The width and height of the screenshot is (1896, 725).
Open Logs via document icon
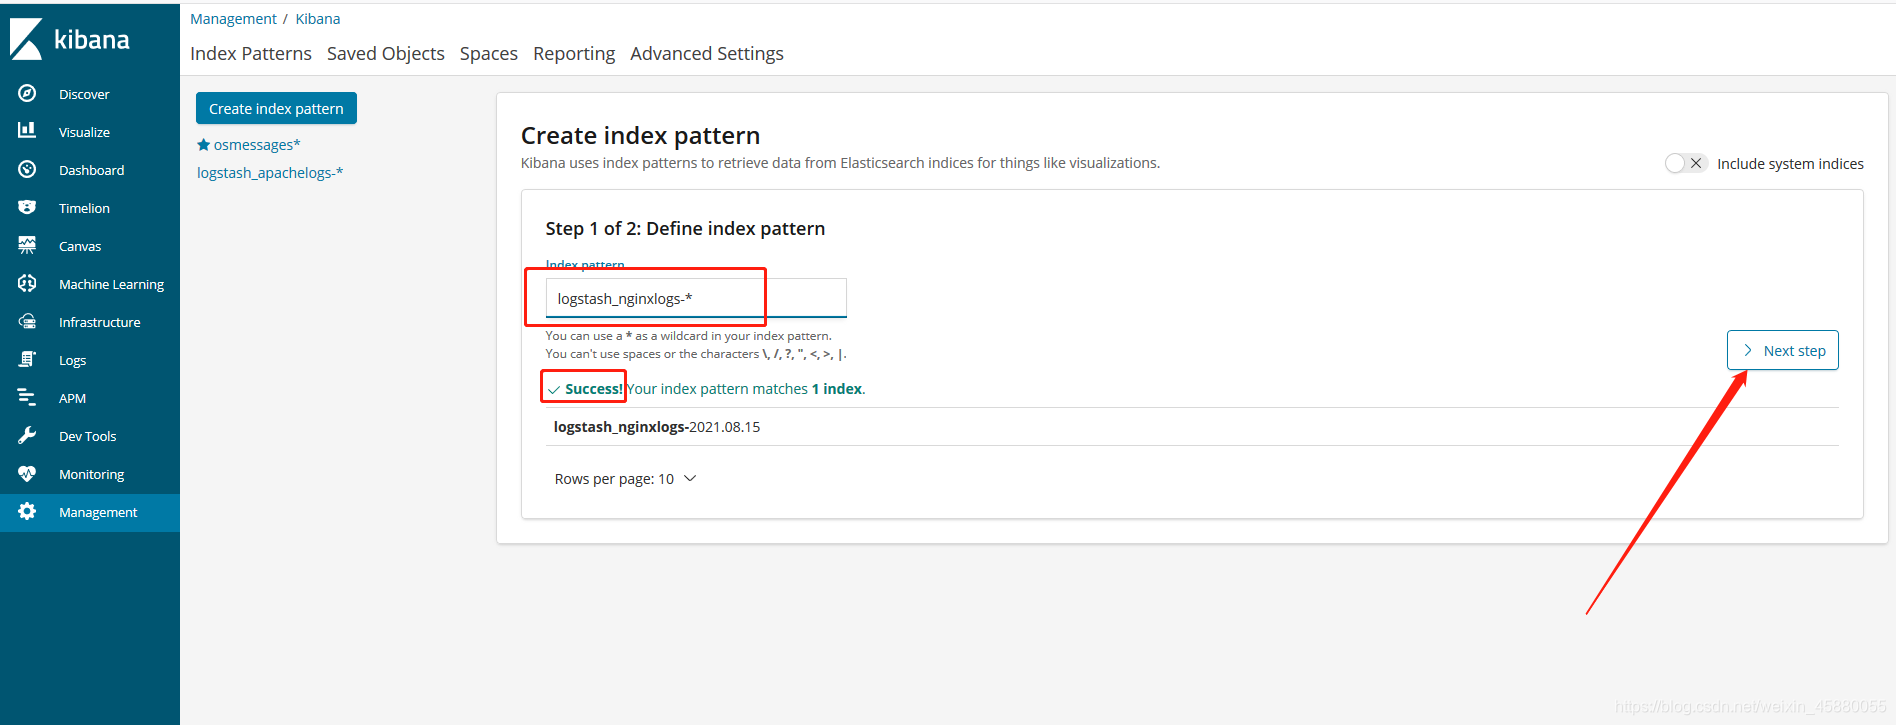pos(27,359)
